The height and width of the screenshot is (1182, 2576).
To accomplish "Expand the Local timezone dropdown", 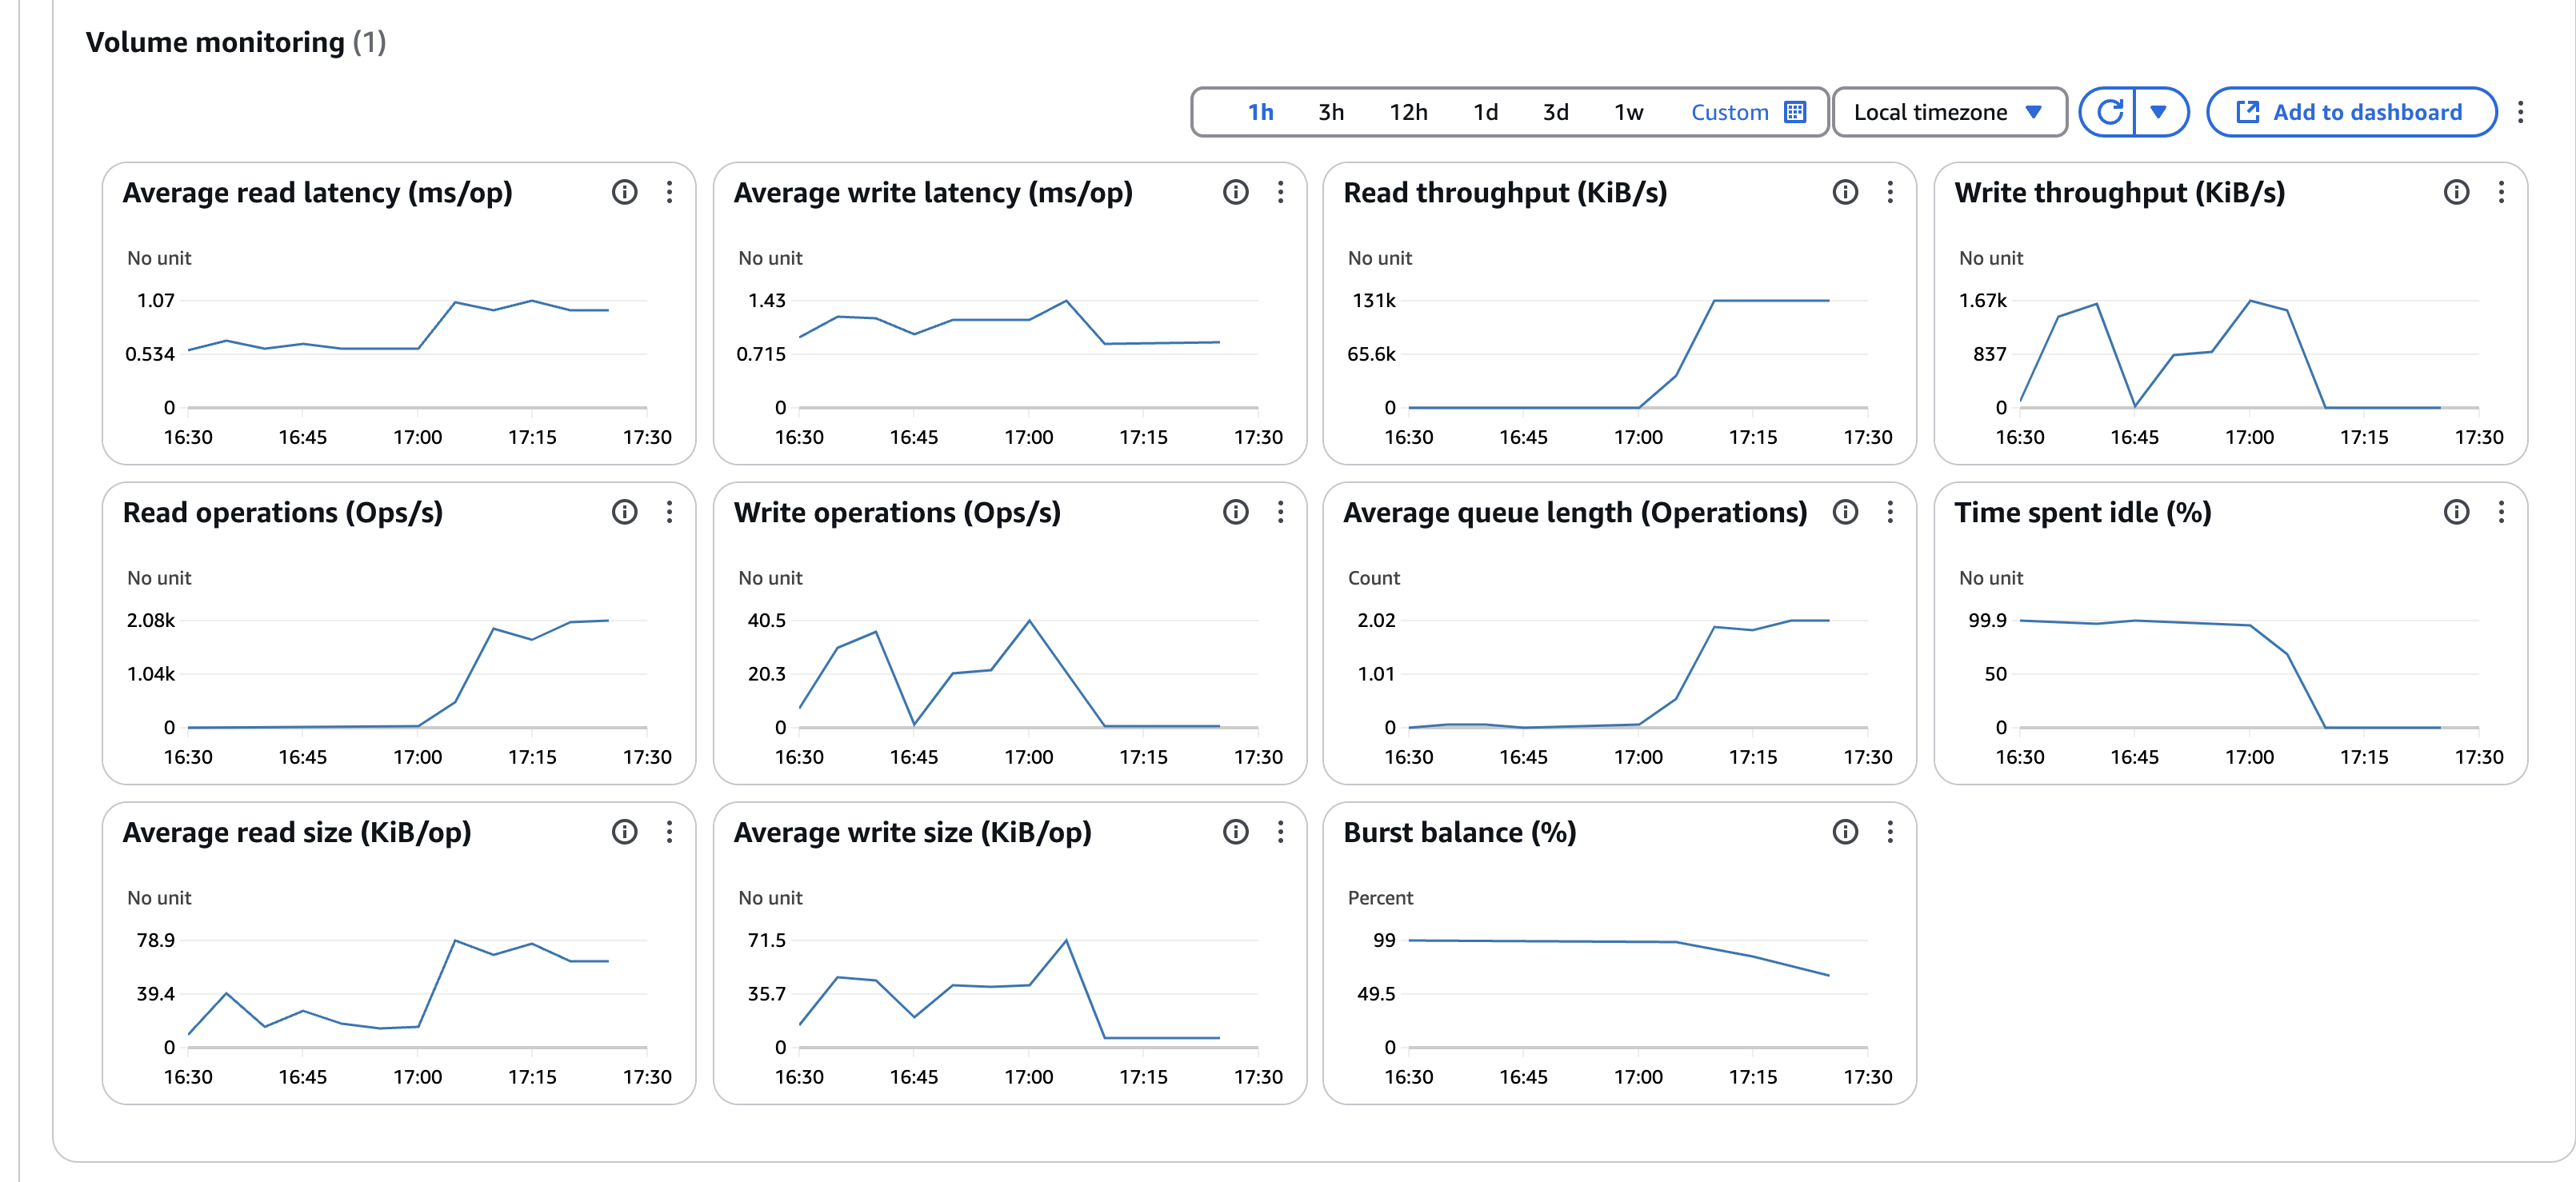I will (1949, 112).
